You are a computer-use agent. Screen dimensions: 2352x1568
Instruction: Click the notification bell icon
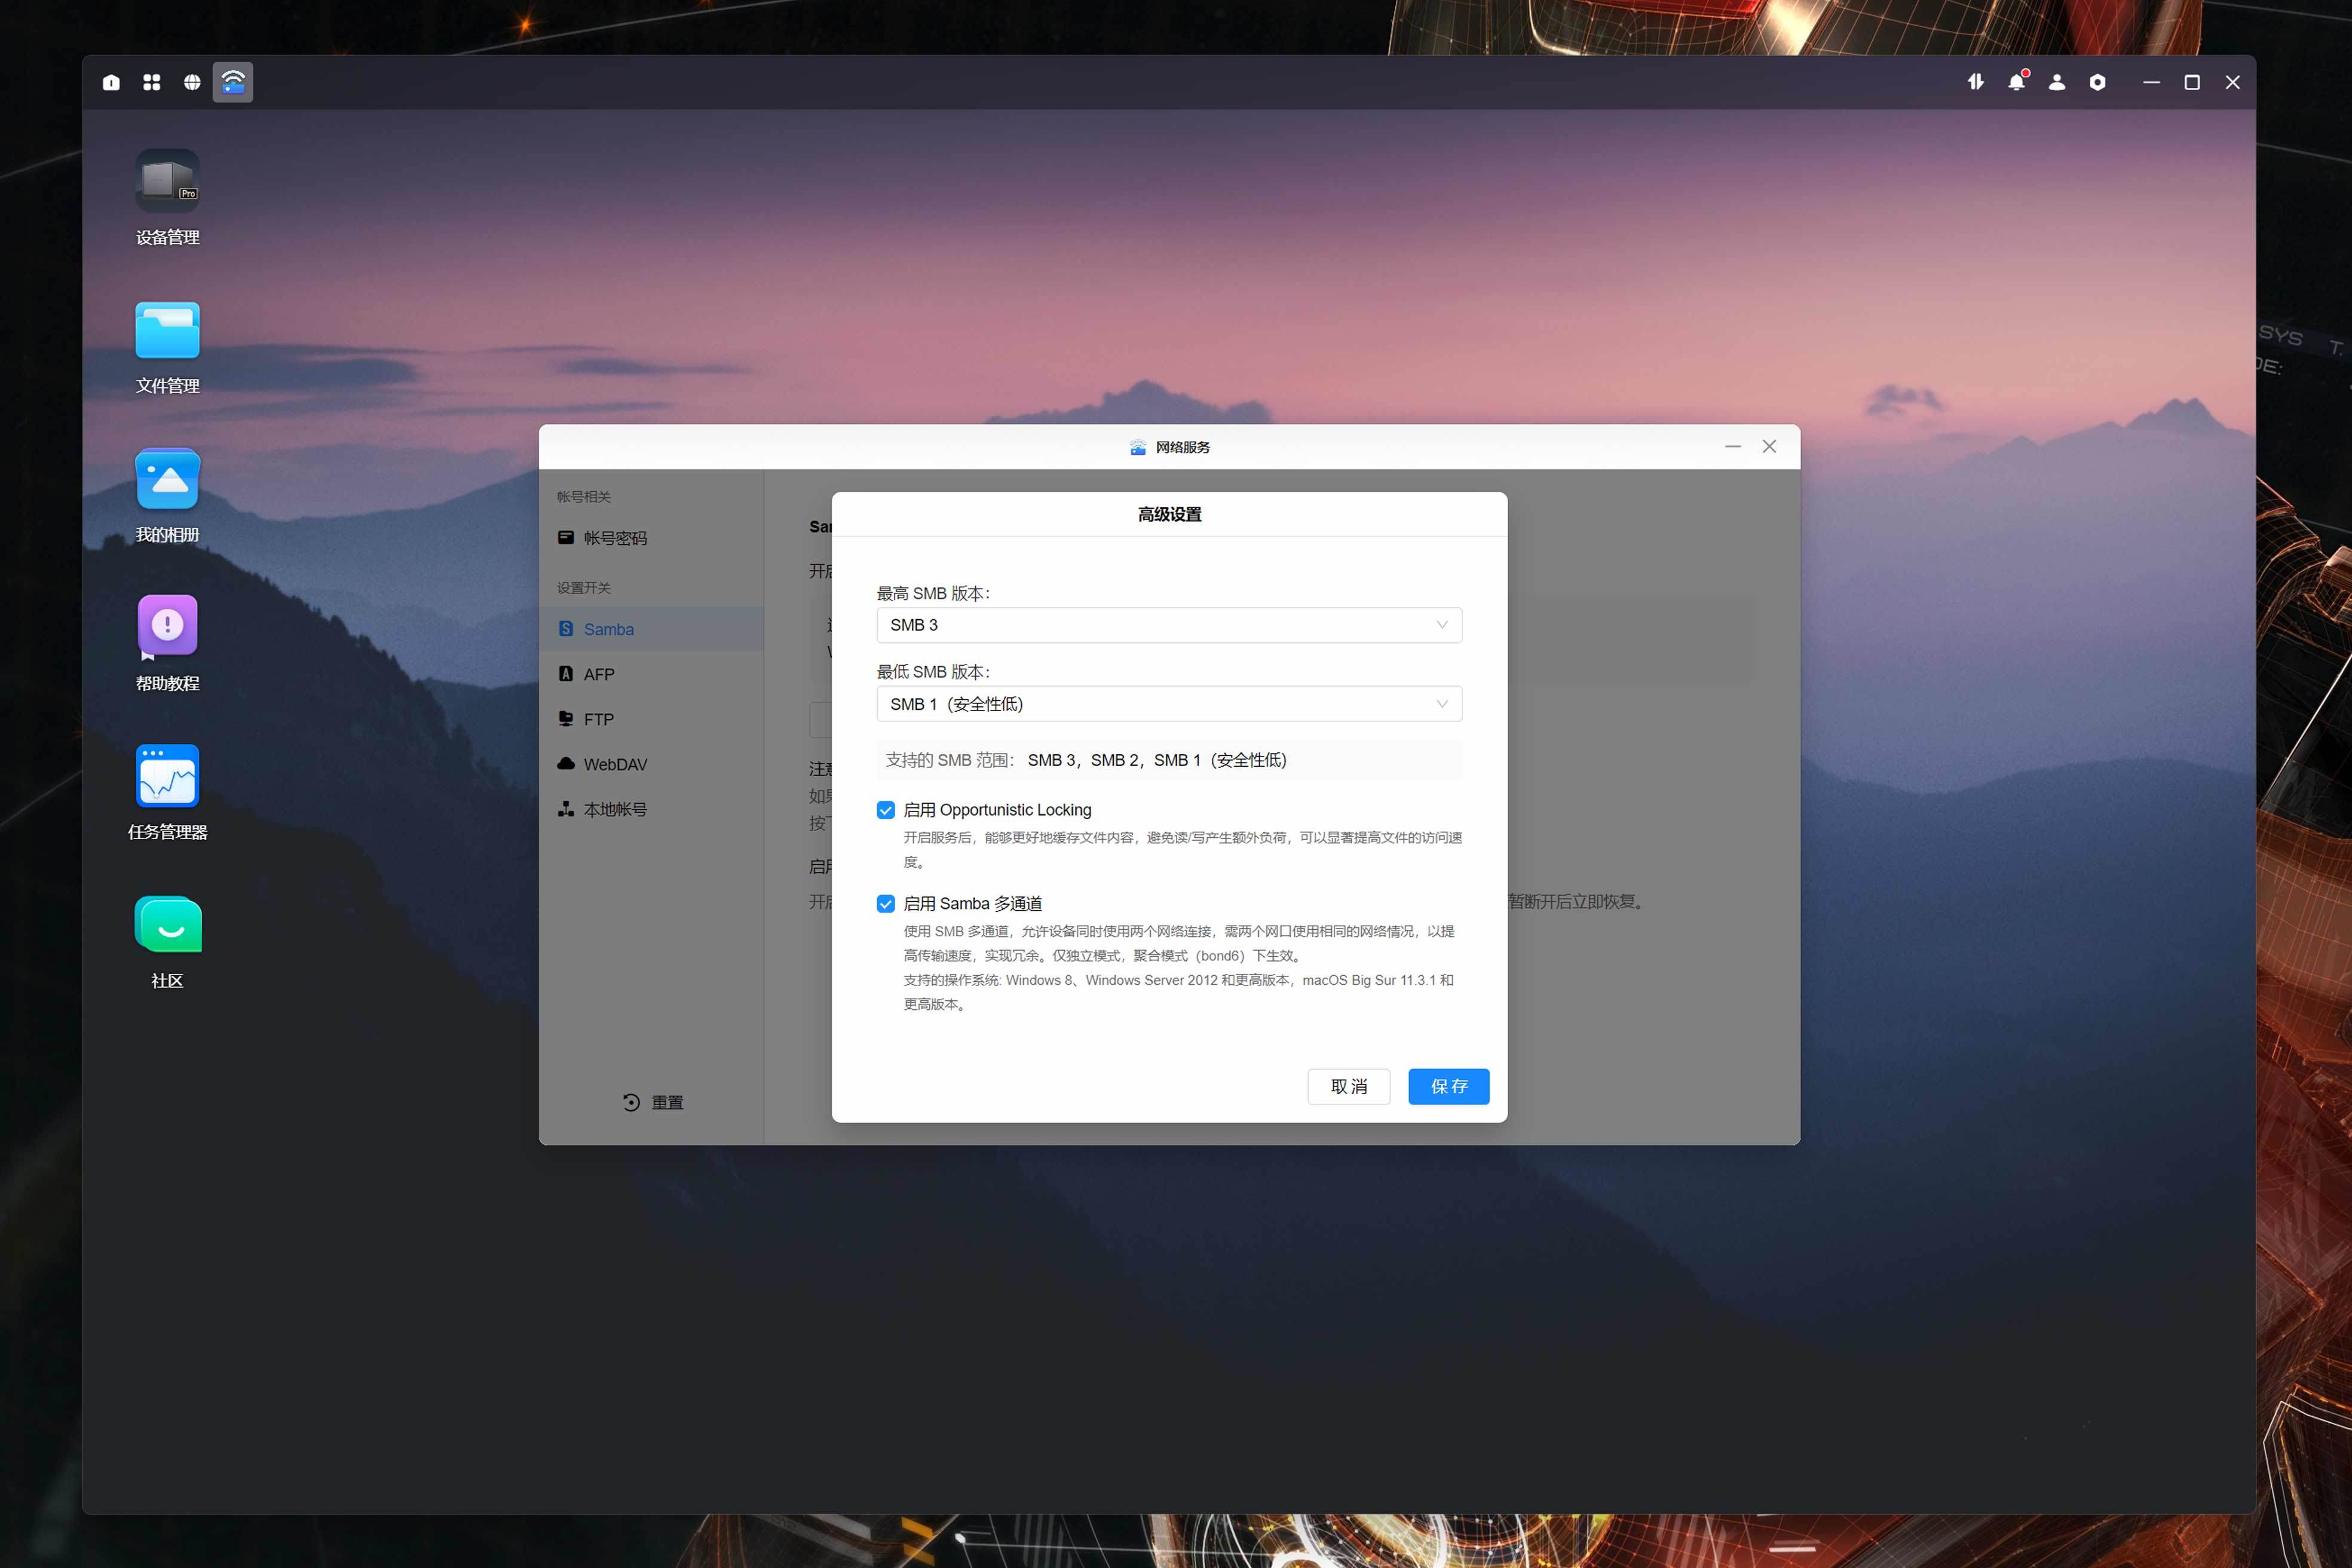[2016, 82]
